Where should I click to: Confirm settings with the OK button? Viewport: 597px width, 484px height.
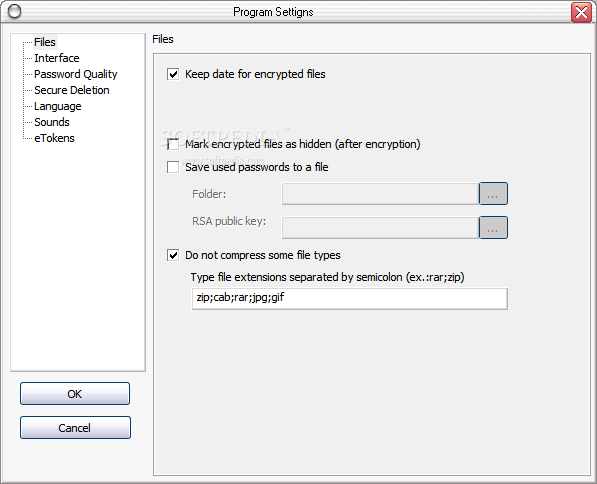coord(75,393)
